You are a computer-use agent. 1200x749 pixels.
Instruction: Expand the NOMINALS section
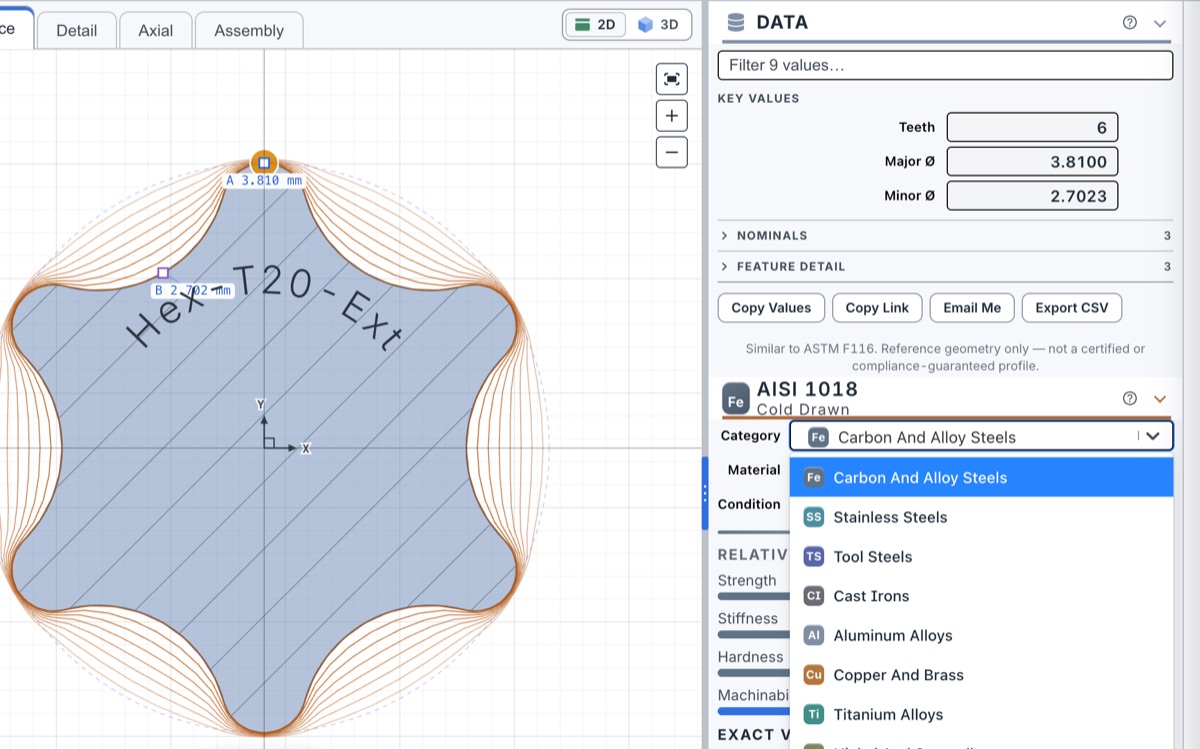click(x=945, y=236)
